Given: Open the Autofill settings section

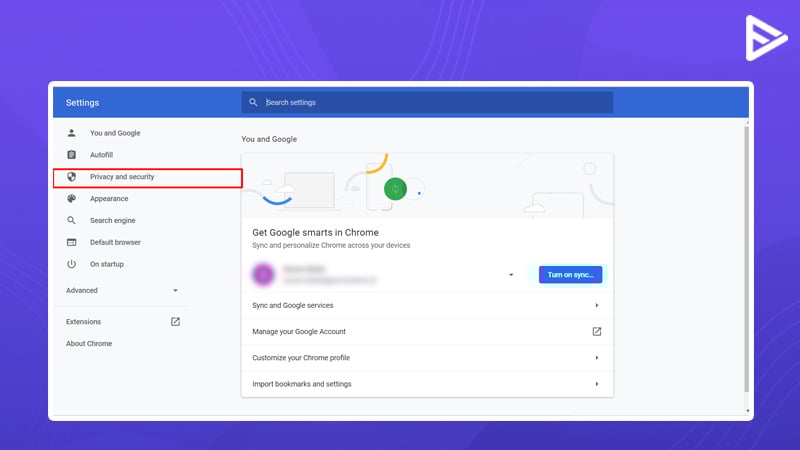Looking at the screenshot, I should click(102, 155).
